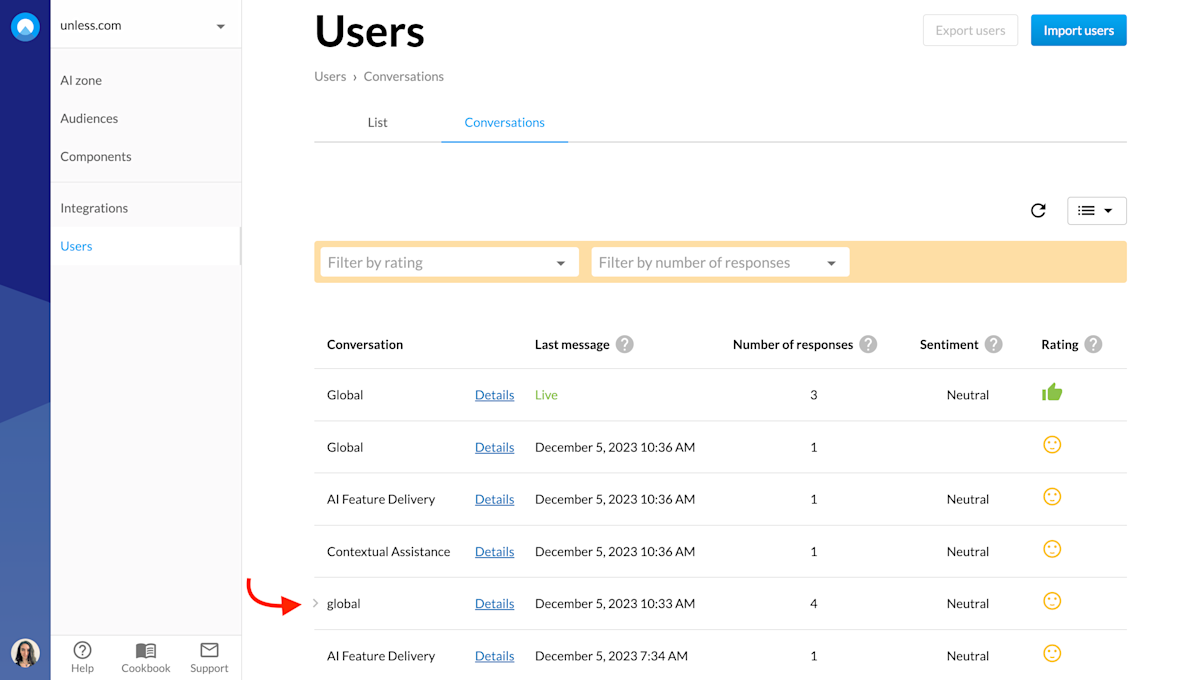Open Number of responses help tooltip

point(868,344)
